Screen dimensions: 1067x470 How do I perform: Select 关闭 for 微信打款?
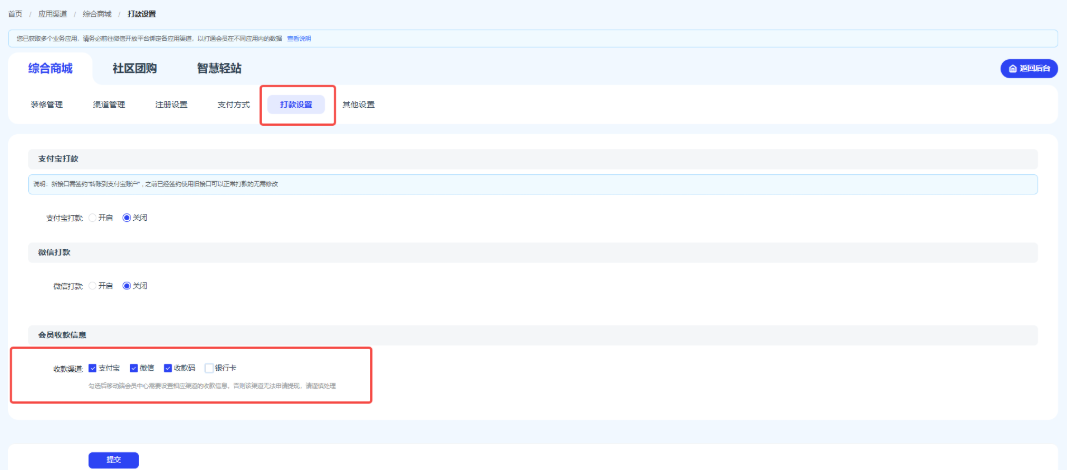click(127, 285)
